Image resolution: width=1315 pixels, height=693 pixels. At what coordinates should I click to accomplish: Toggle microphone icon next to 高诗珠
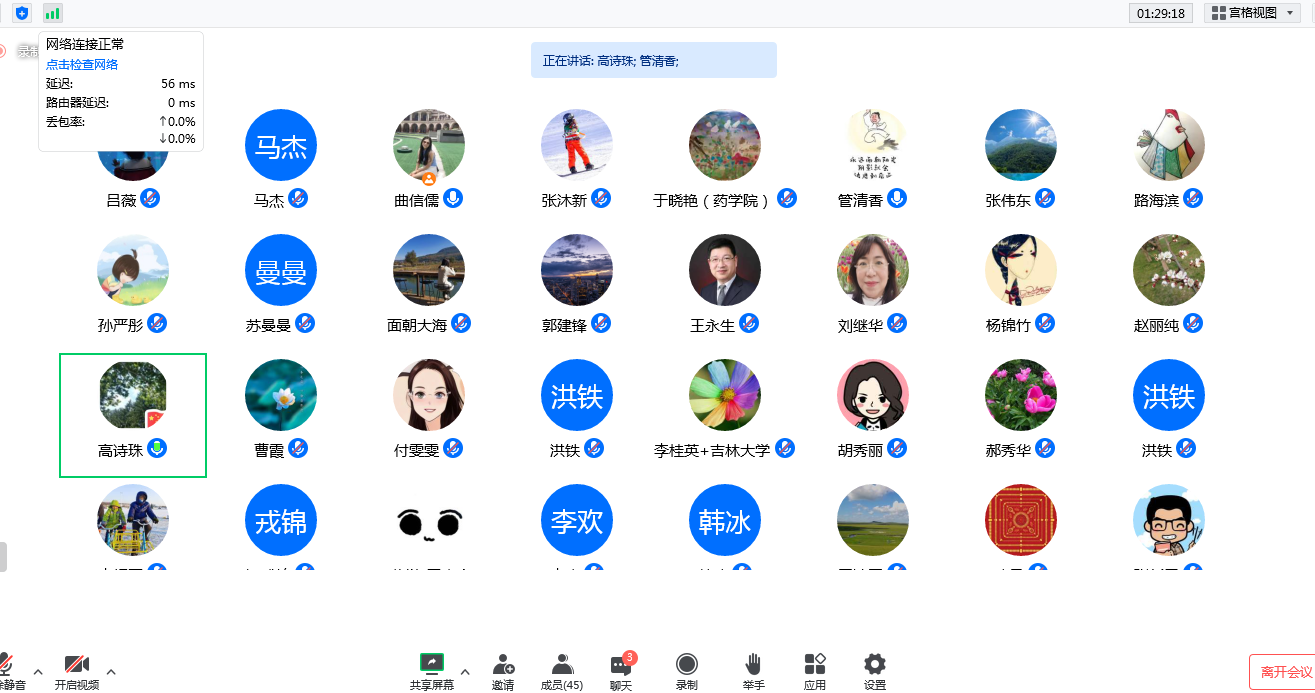[x=157, y=448]
